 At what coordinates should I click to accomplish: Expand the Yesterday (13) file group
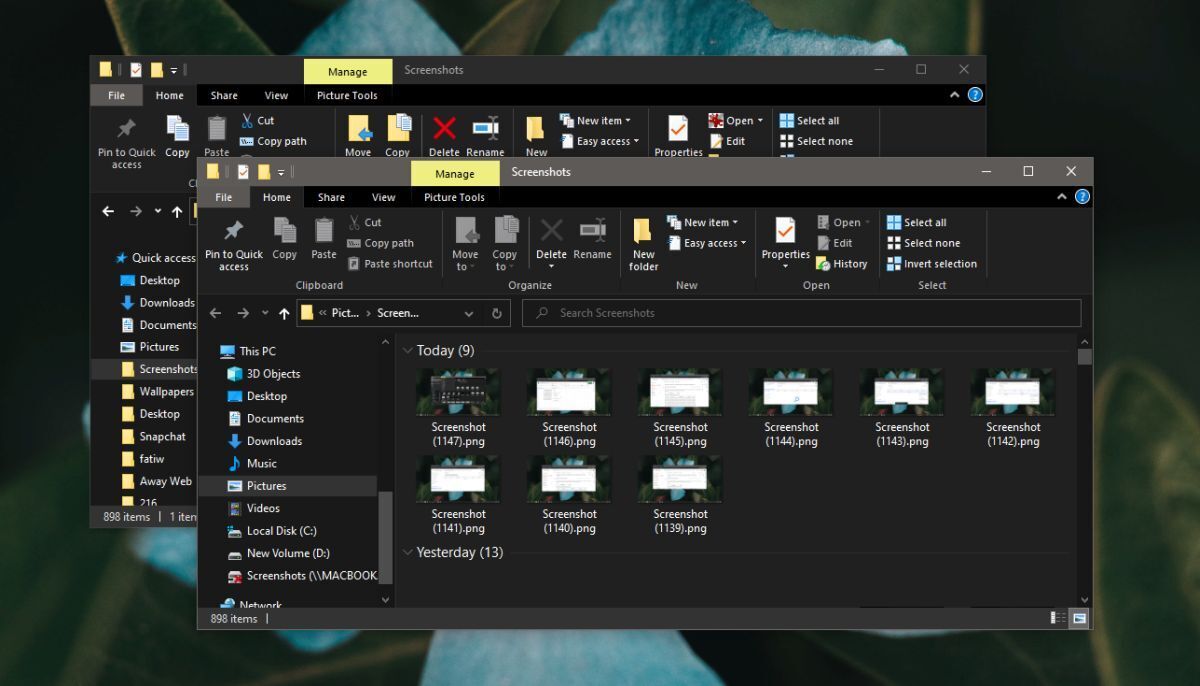click(408, 553)
